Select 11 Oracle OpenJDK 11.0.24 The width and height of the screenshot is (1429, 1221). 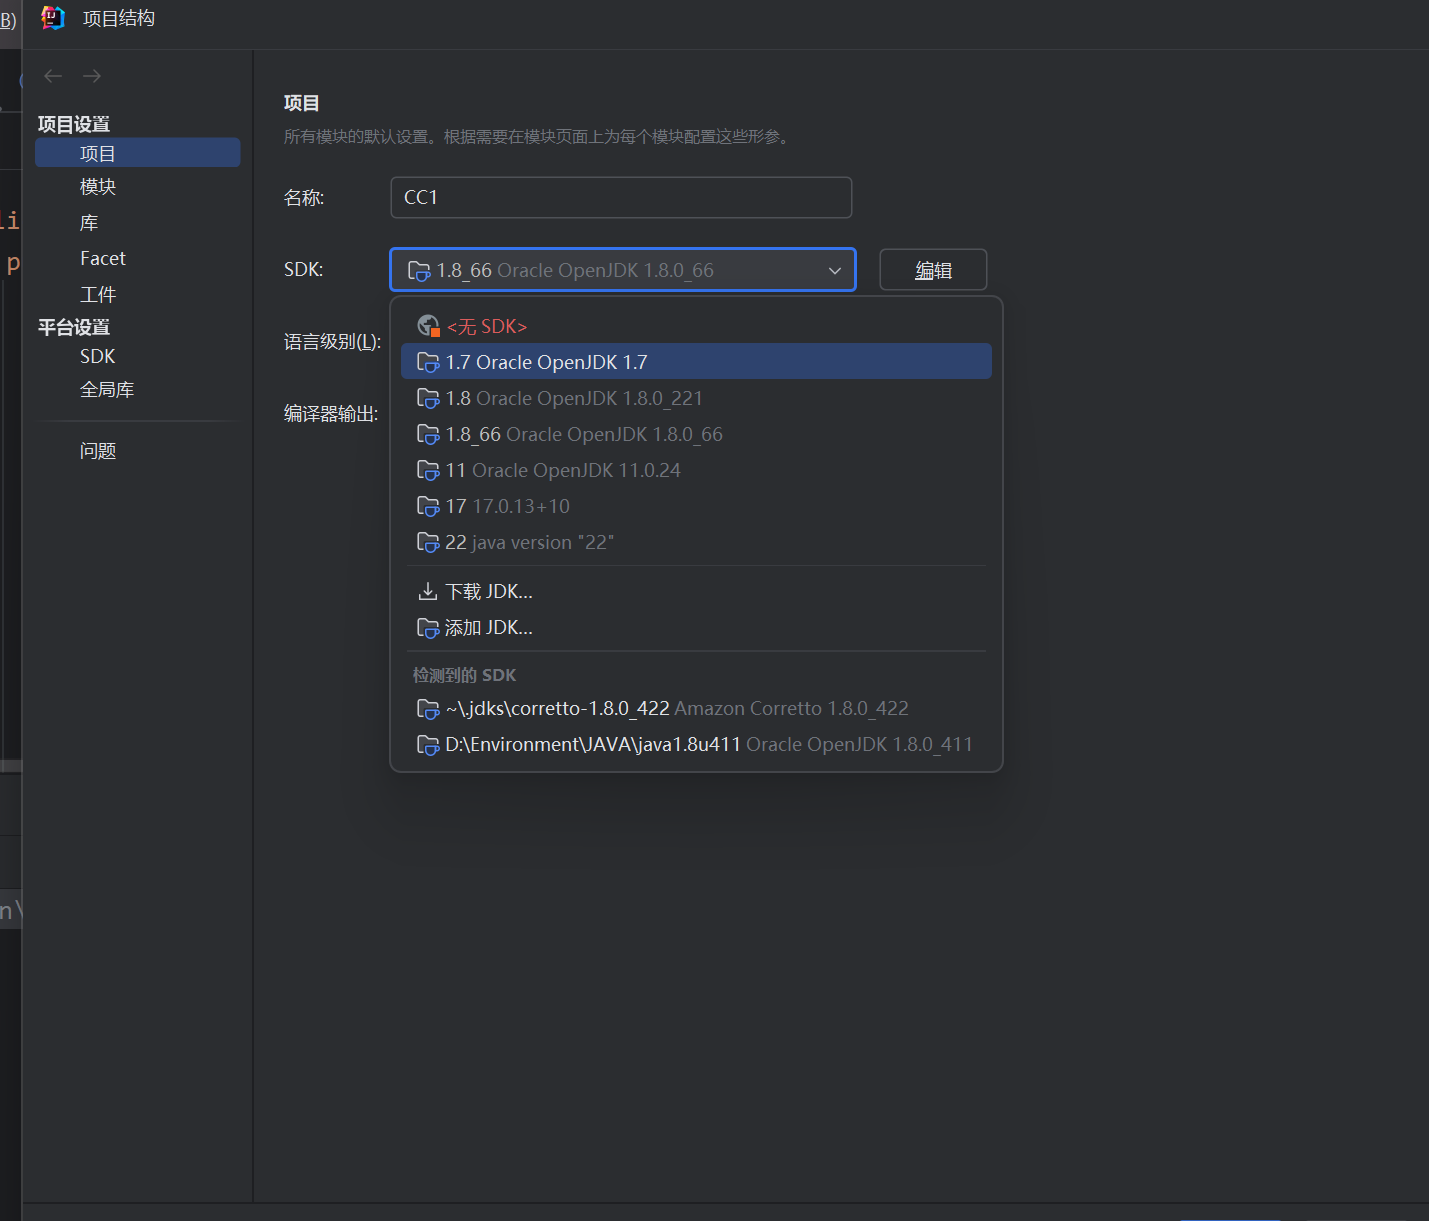[x=696, y=470]
